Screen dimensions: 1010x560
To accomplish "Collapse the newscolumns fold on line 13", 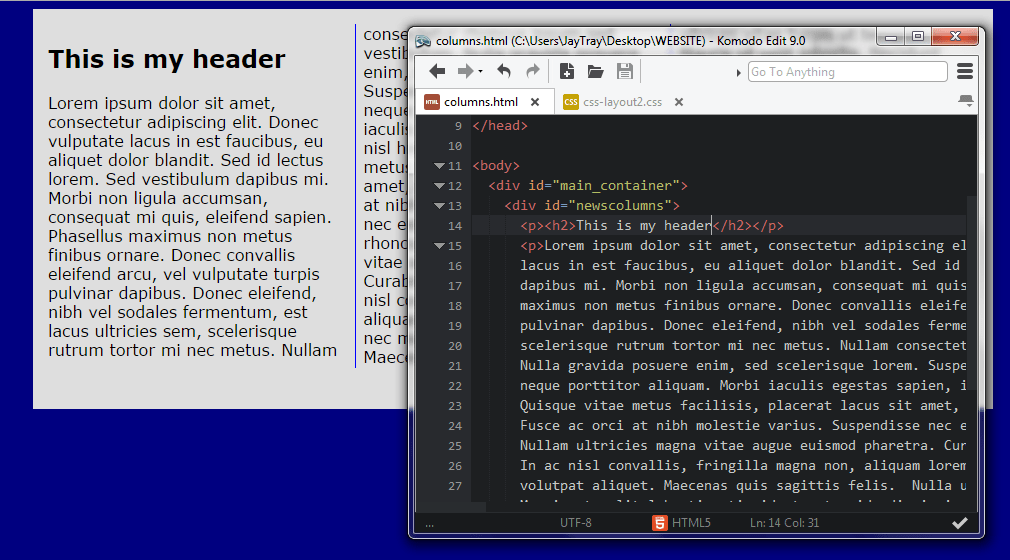I will tap(439, 206).
